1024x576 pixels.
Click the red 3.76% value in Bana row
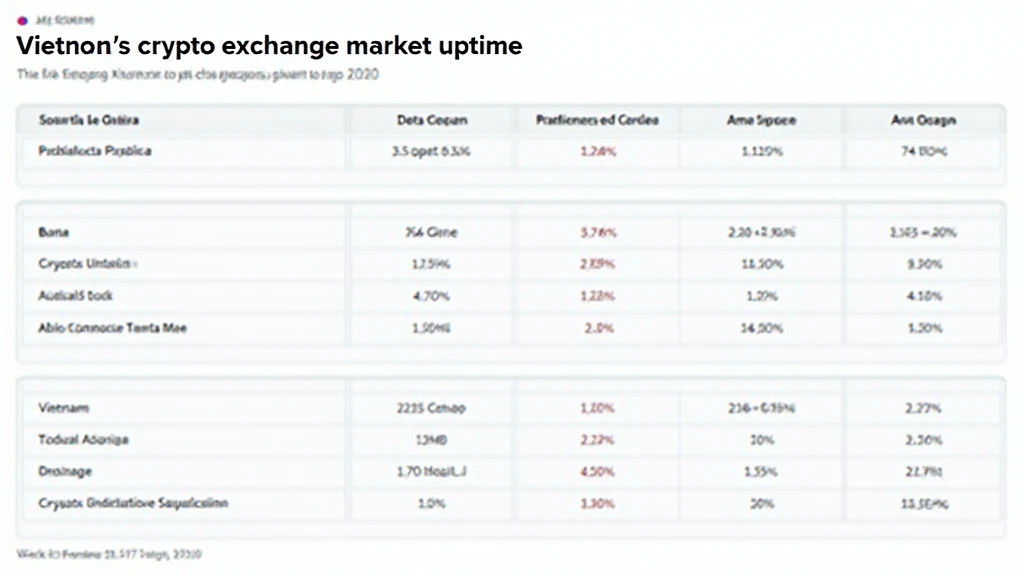click(597, 232)
